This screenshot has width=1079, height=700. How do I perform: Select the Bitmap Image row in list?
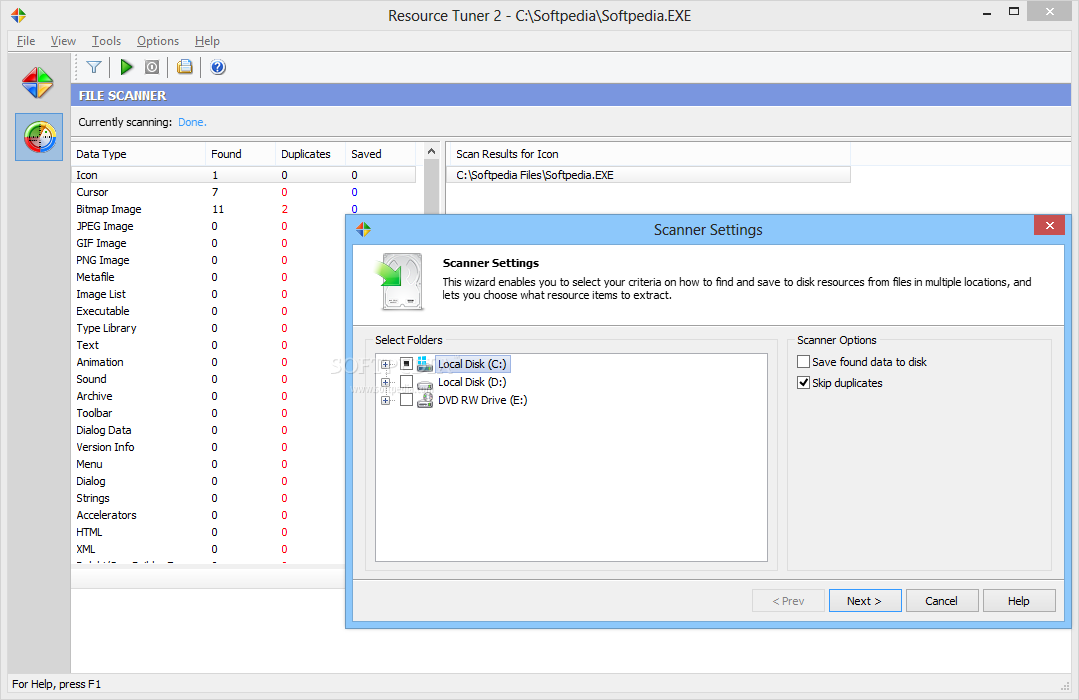pyautogui.click(x=109, y=209)
